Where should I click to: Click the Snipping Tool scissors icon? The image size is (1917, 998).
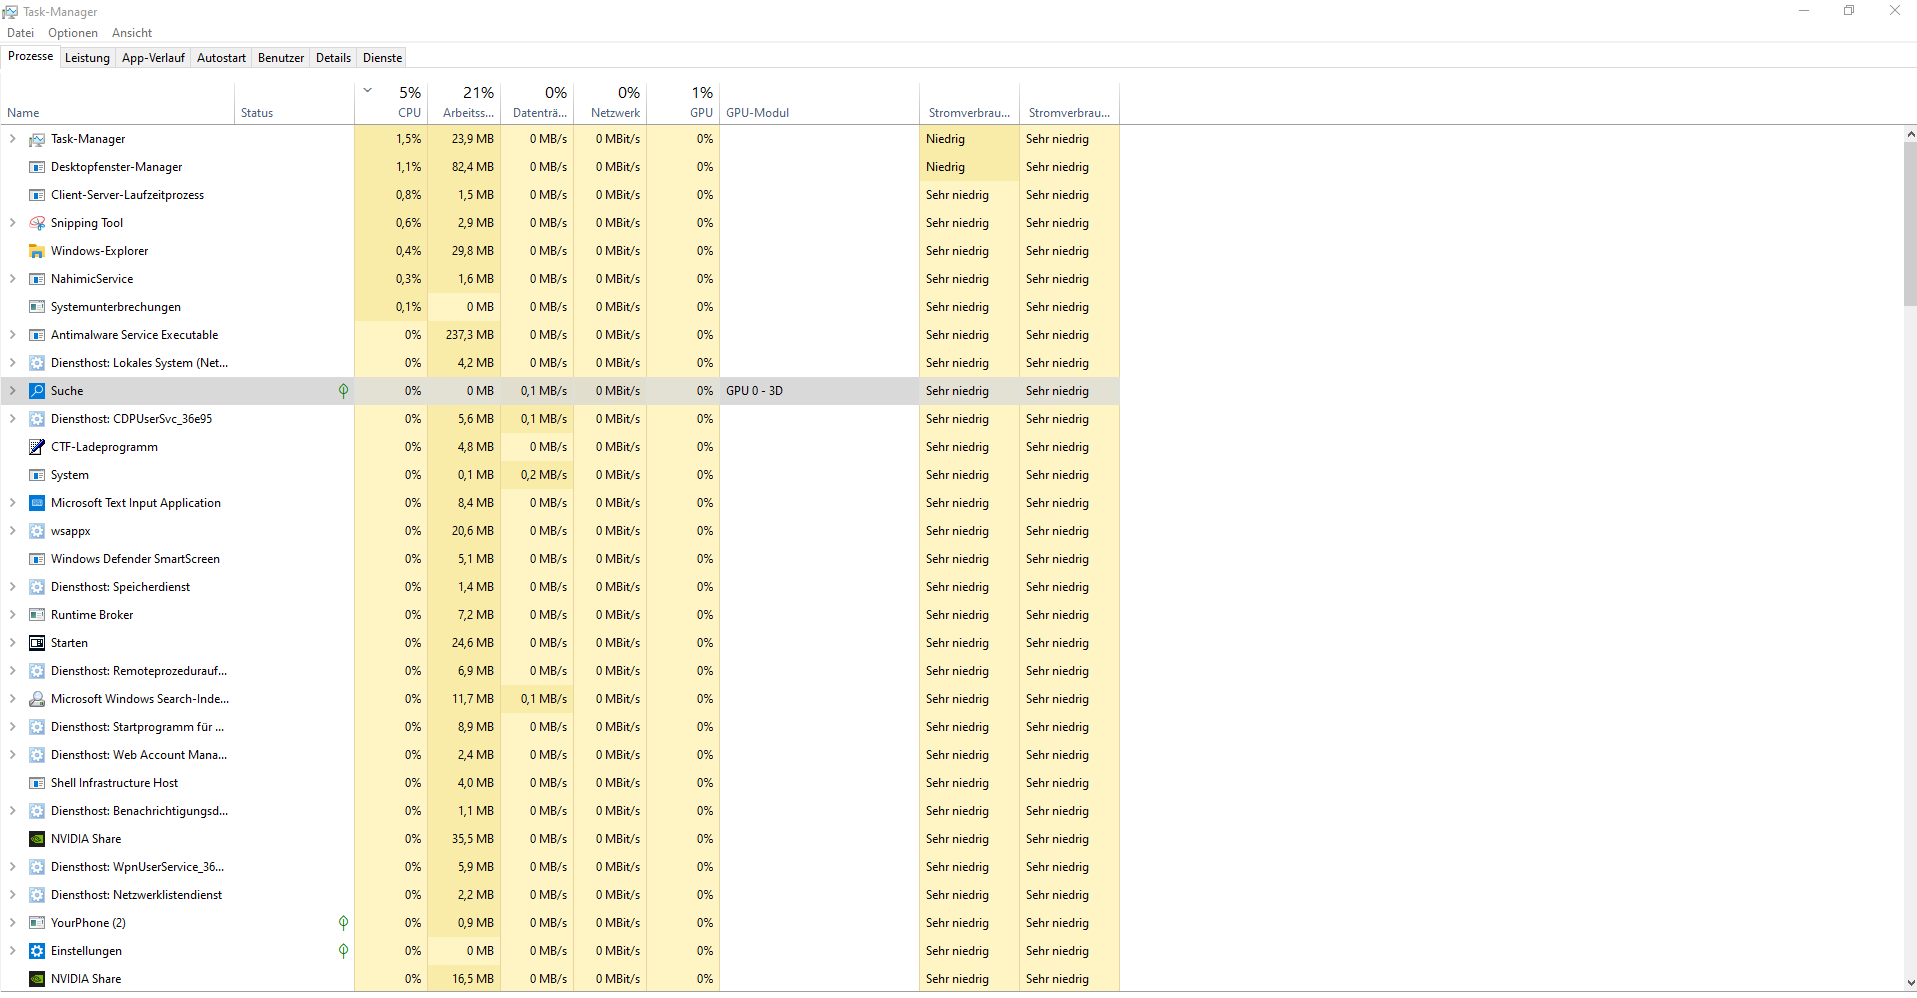[x=37, y=223]
